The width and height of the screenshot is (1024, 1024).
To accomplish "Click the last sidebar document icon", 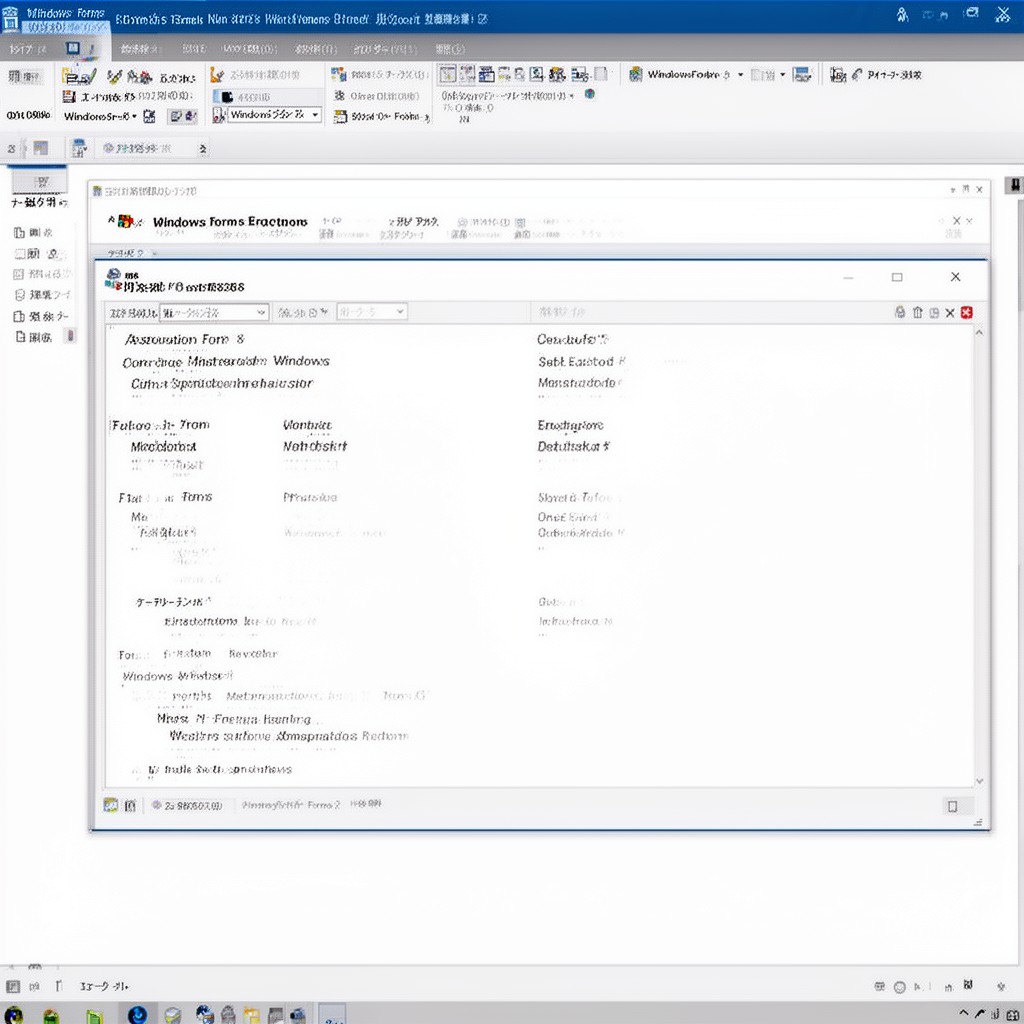I will point(20,337).
